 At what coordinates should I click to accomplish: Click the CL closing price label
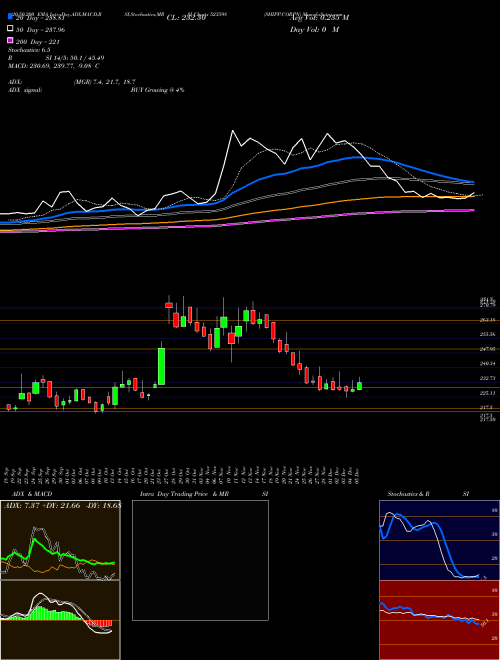tap(186, 18)
